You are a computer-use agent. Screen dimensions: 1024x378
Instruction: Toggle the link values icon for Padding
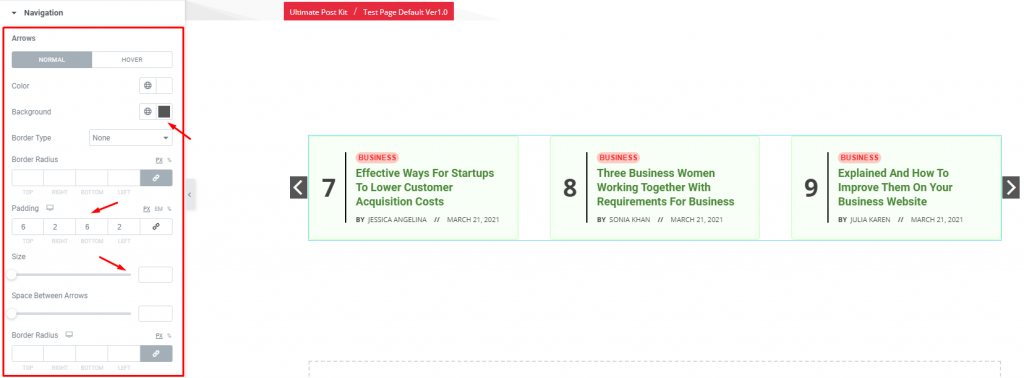tap(156, 227)
